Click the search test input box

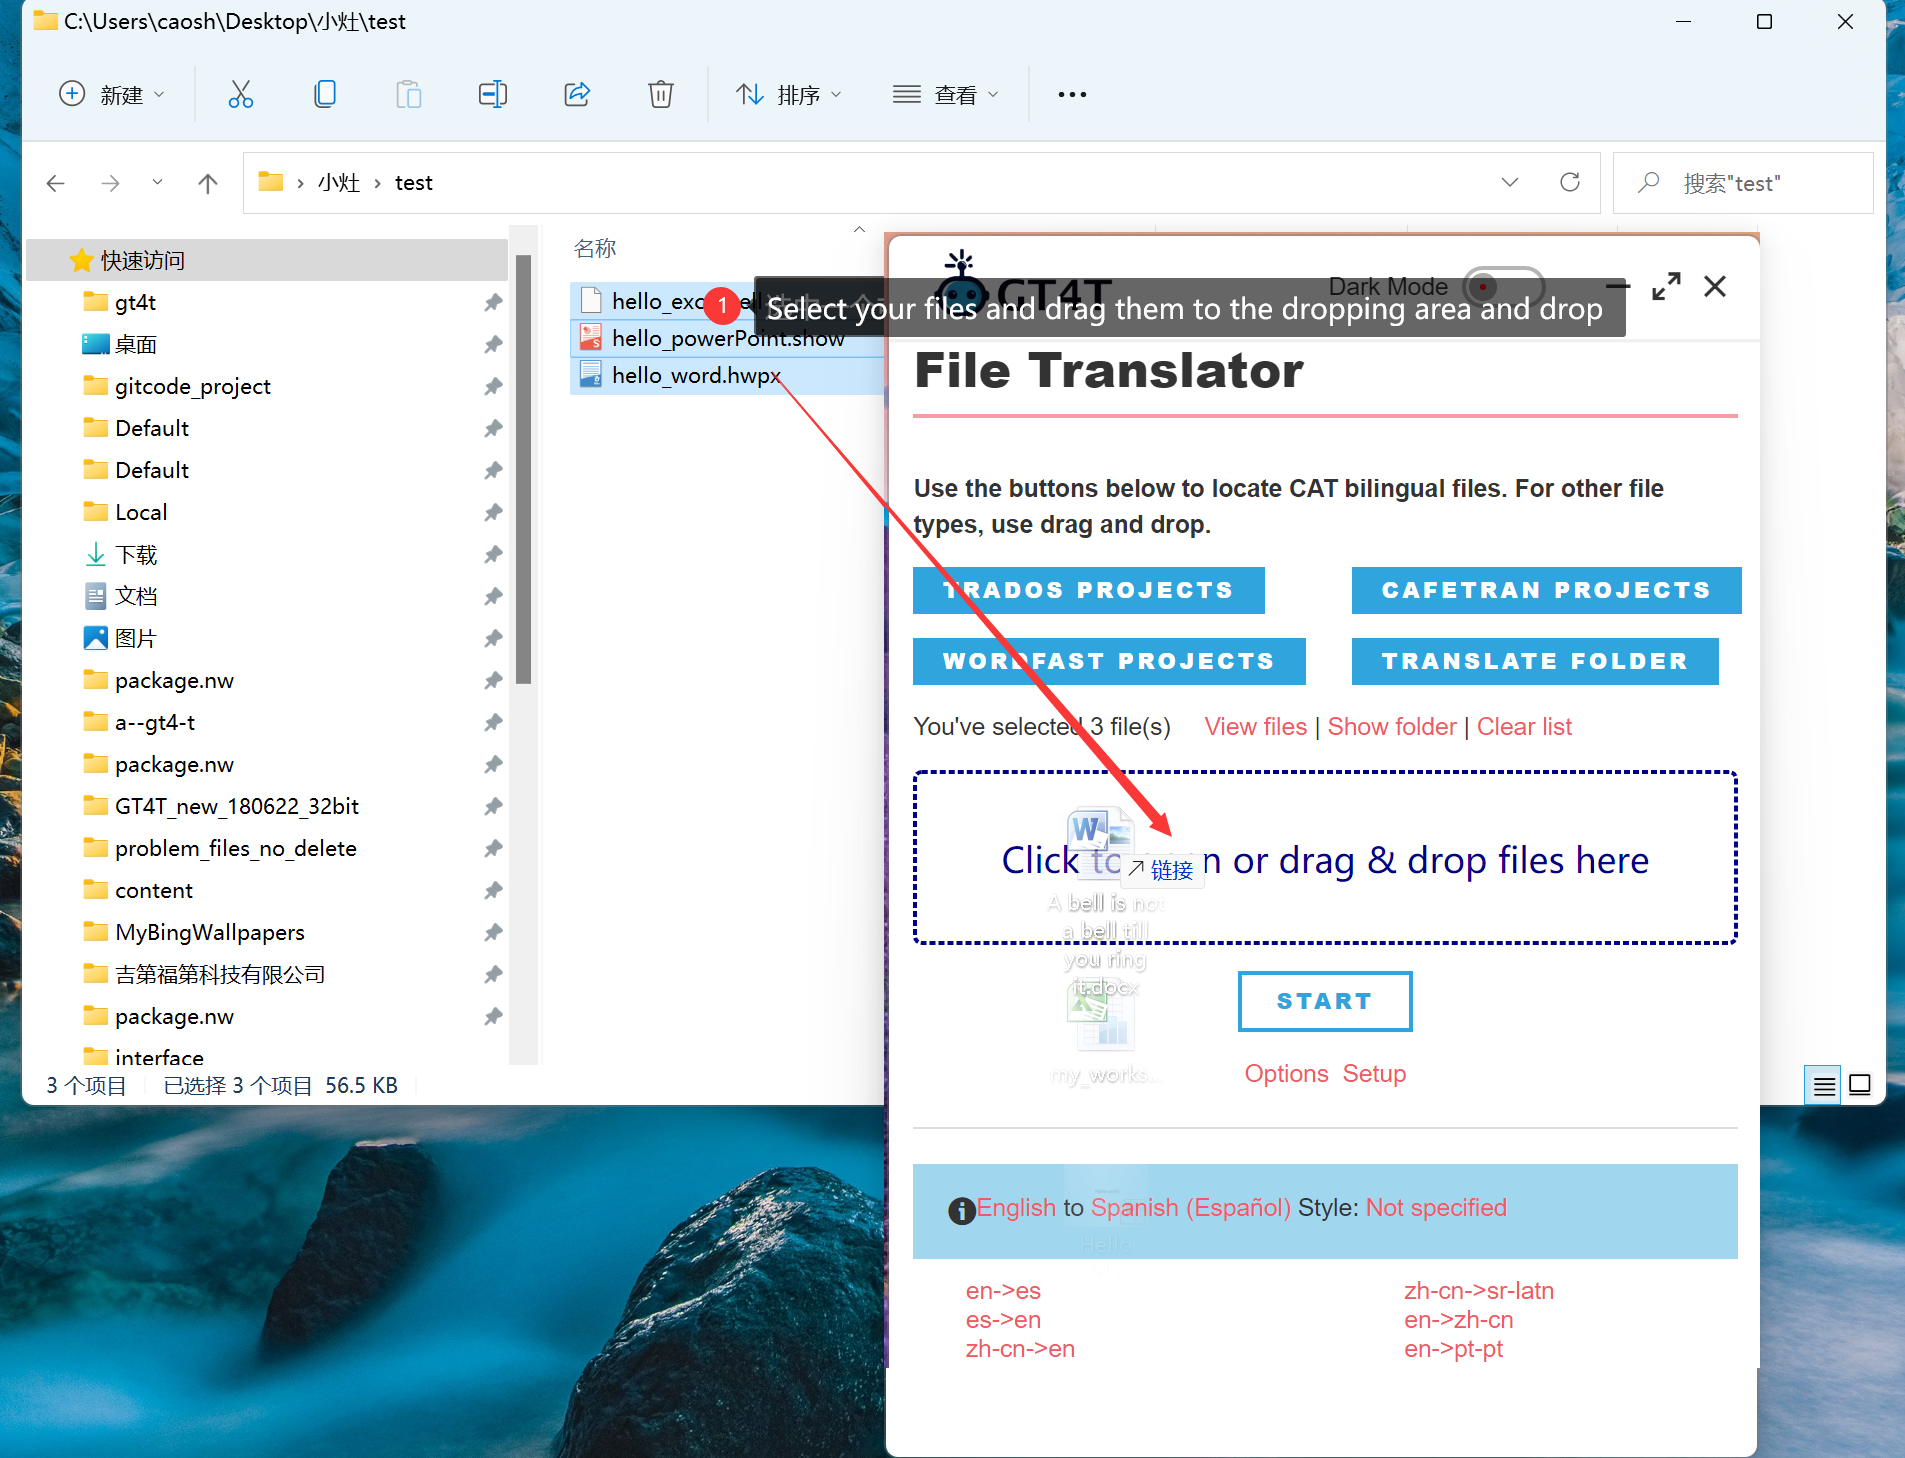(x=1760, y=183)
